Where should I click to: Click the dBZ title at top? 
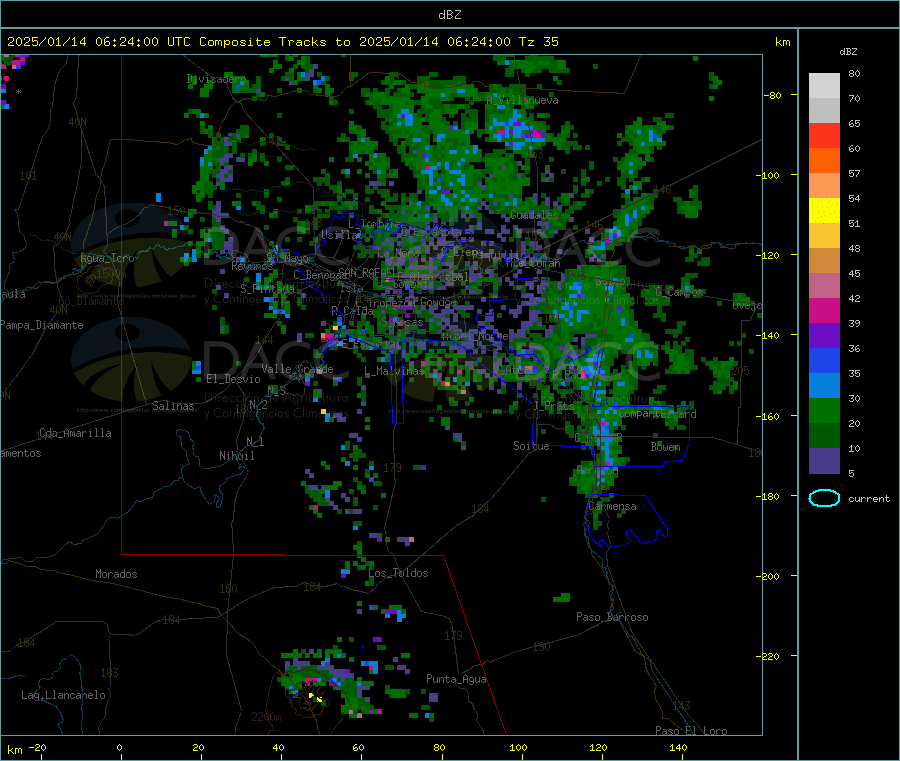tap(449, 15)
